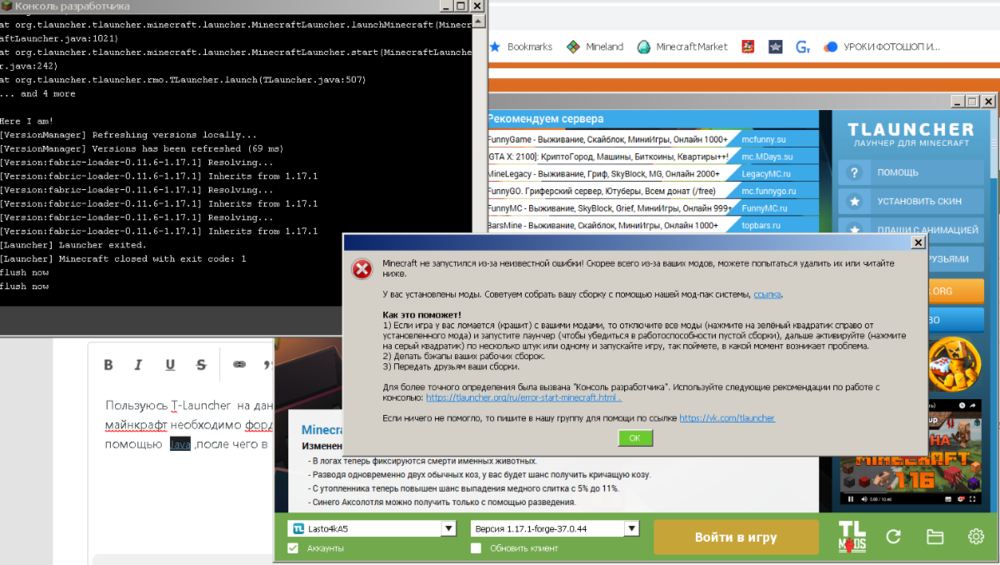Image resolution: width=1000 pixels, height=565 pixels.
Task: Click the orange .ORG button in sidebar
Action: 955,291
